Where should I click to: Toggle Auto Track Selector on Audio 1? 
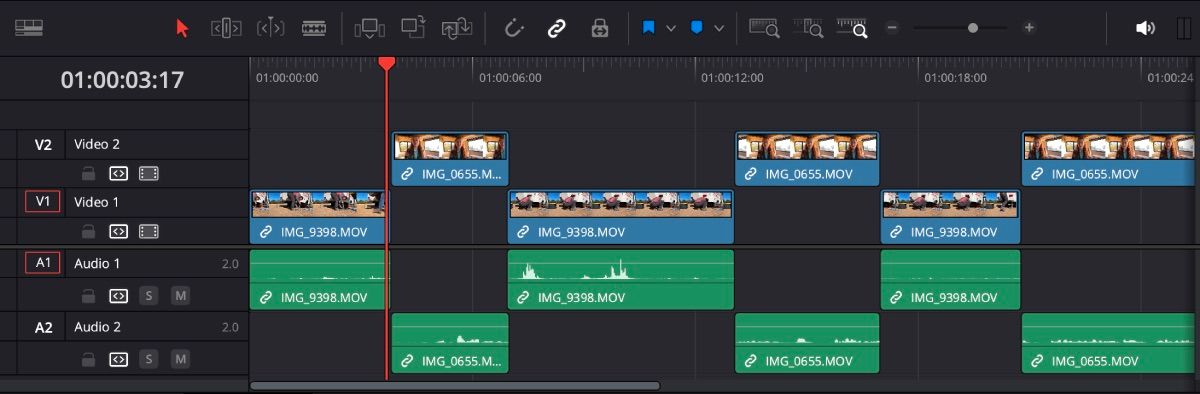(x=119, y=296)
